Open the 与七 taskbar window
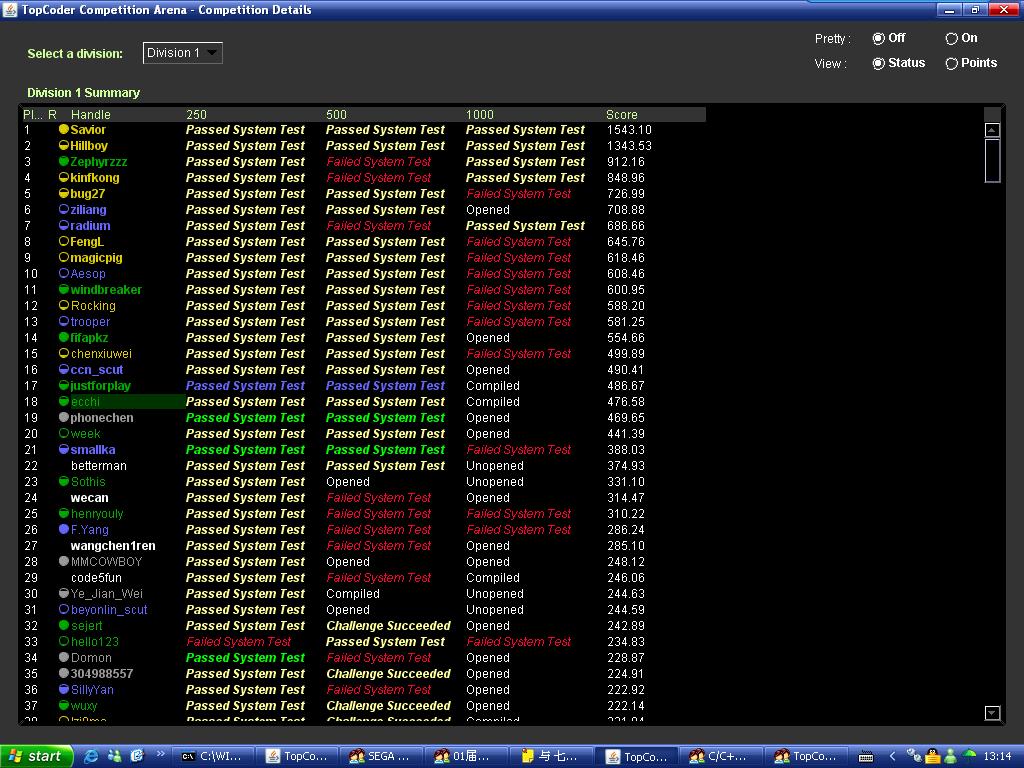 click(552, 756)
